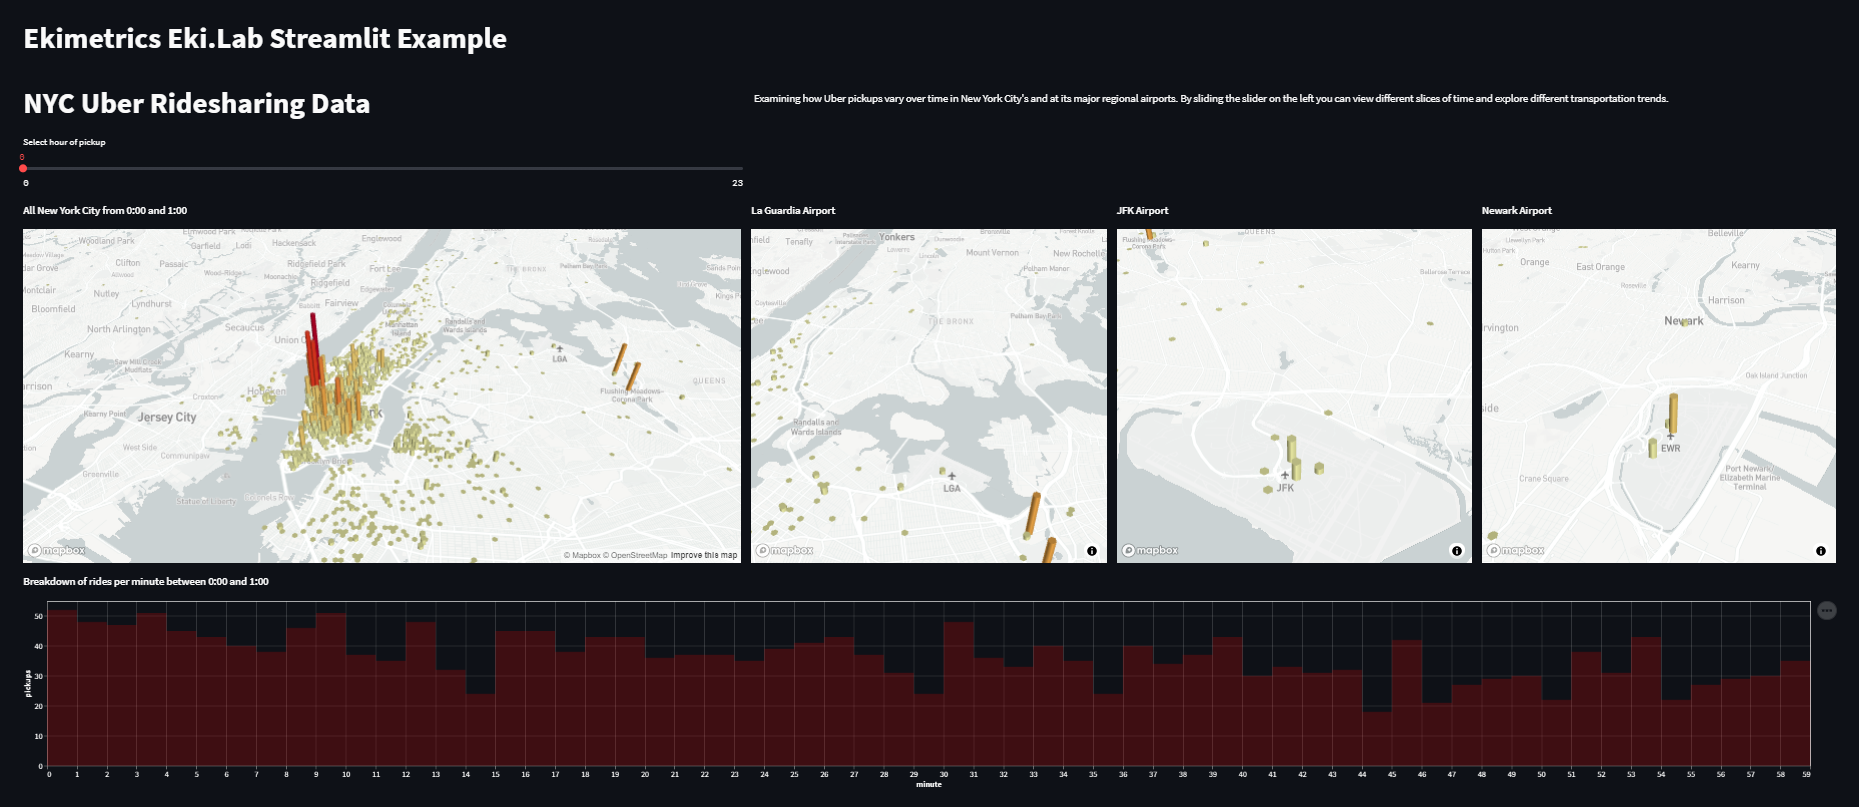Viewport: 1859px width, 807px height.
Task: Click Port Newark Elizabeth Marine Terminal label
Action: [1750, 477]
